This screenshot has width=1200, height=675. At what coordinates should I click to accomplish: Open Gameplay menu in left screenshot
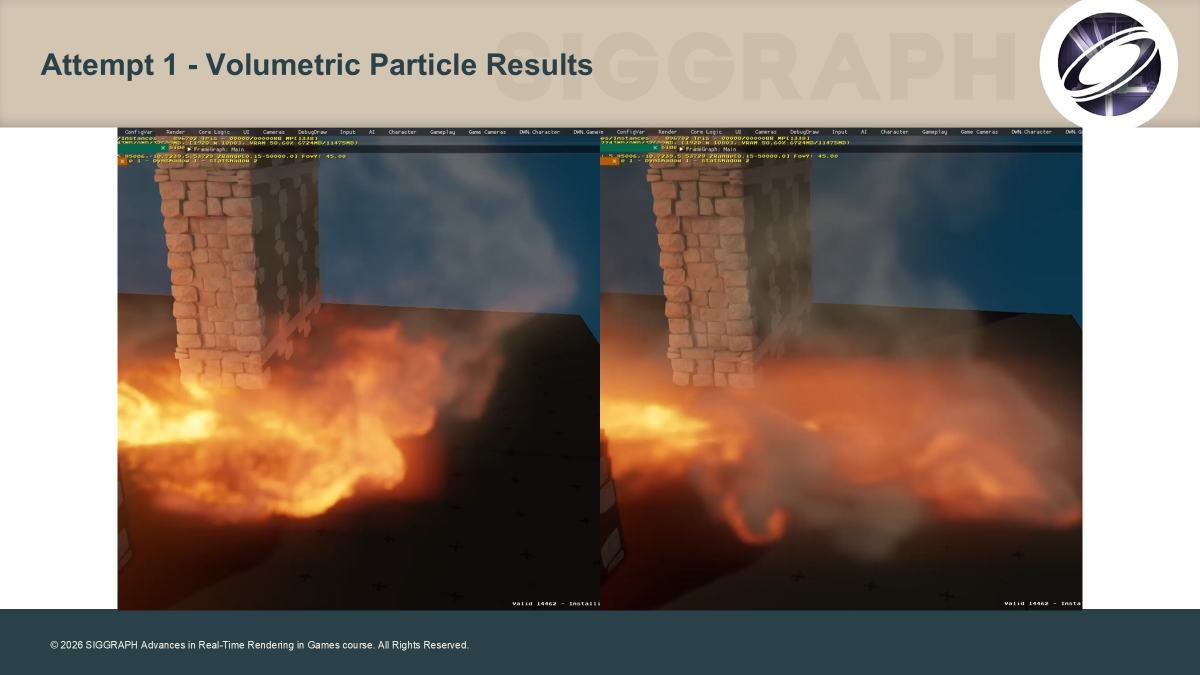click(x=443, y=132)
